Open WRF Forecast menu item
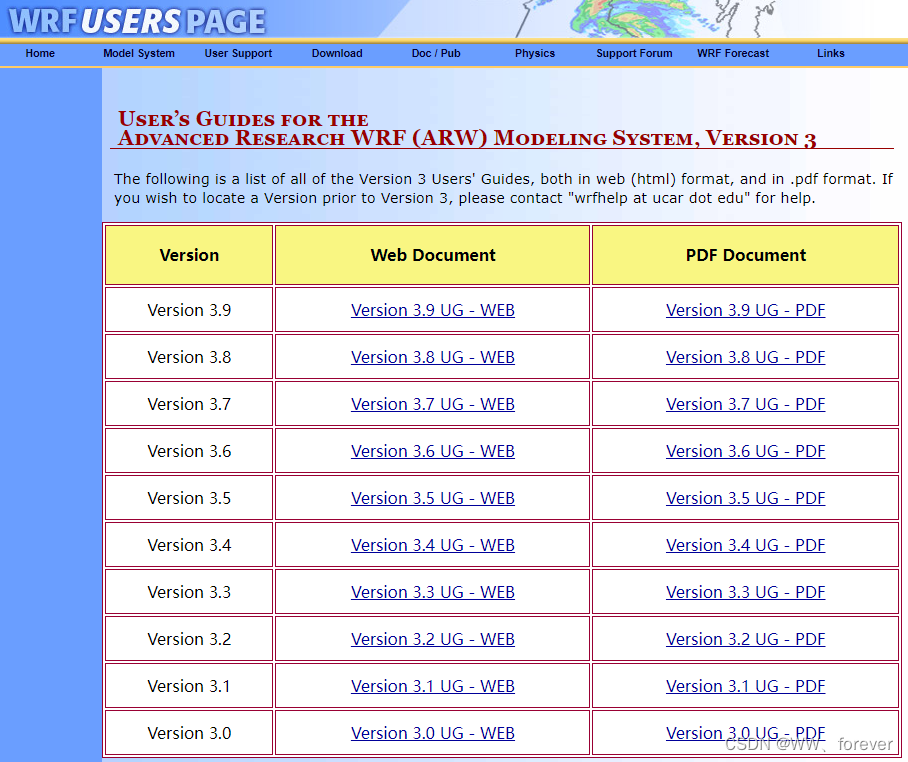 point(733,53)
